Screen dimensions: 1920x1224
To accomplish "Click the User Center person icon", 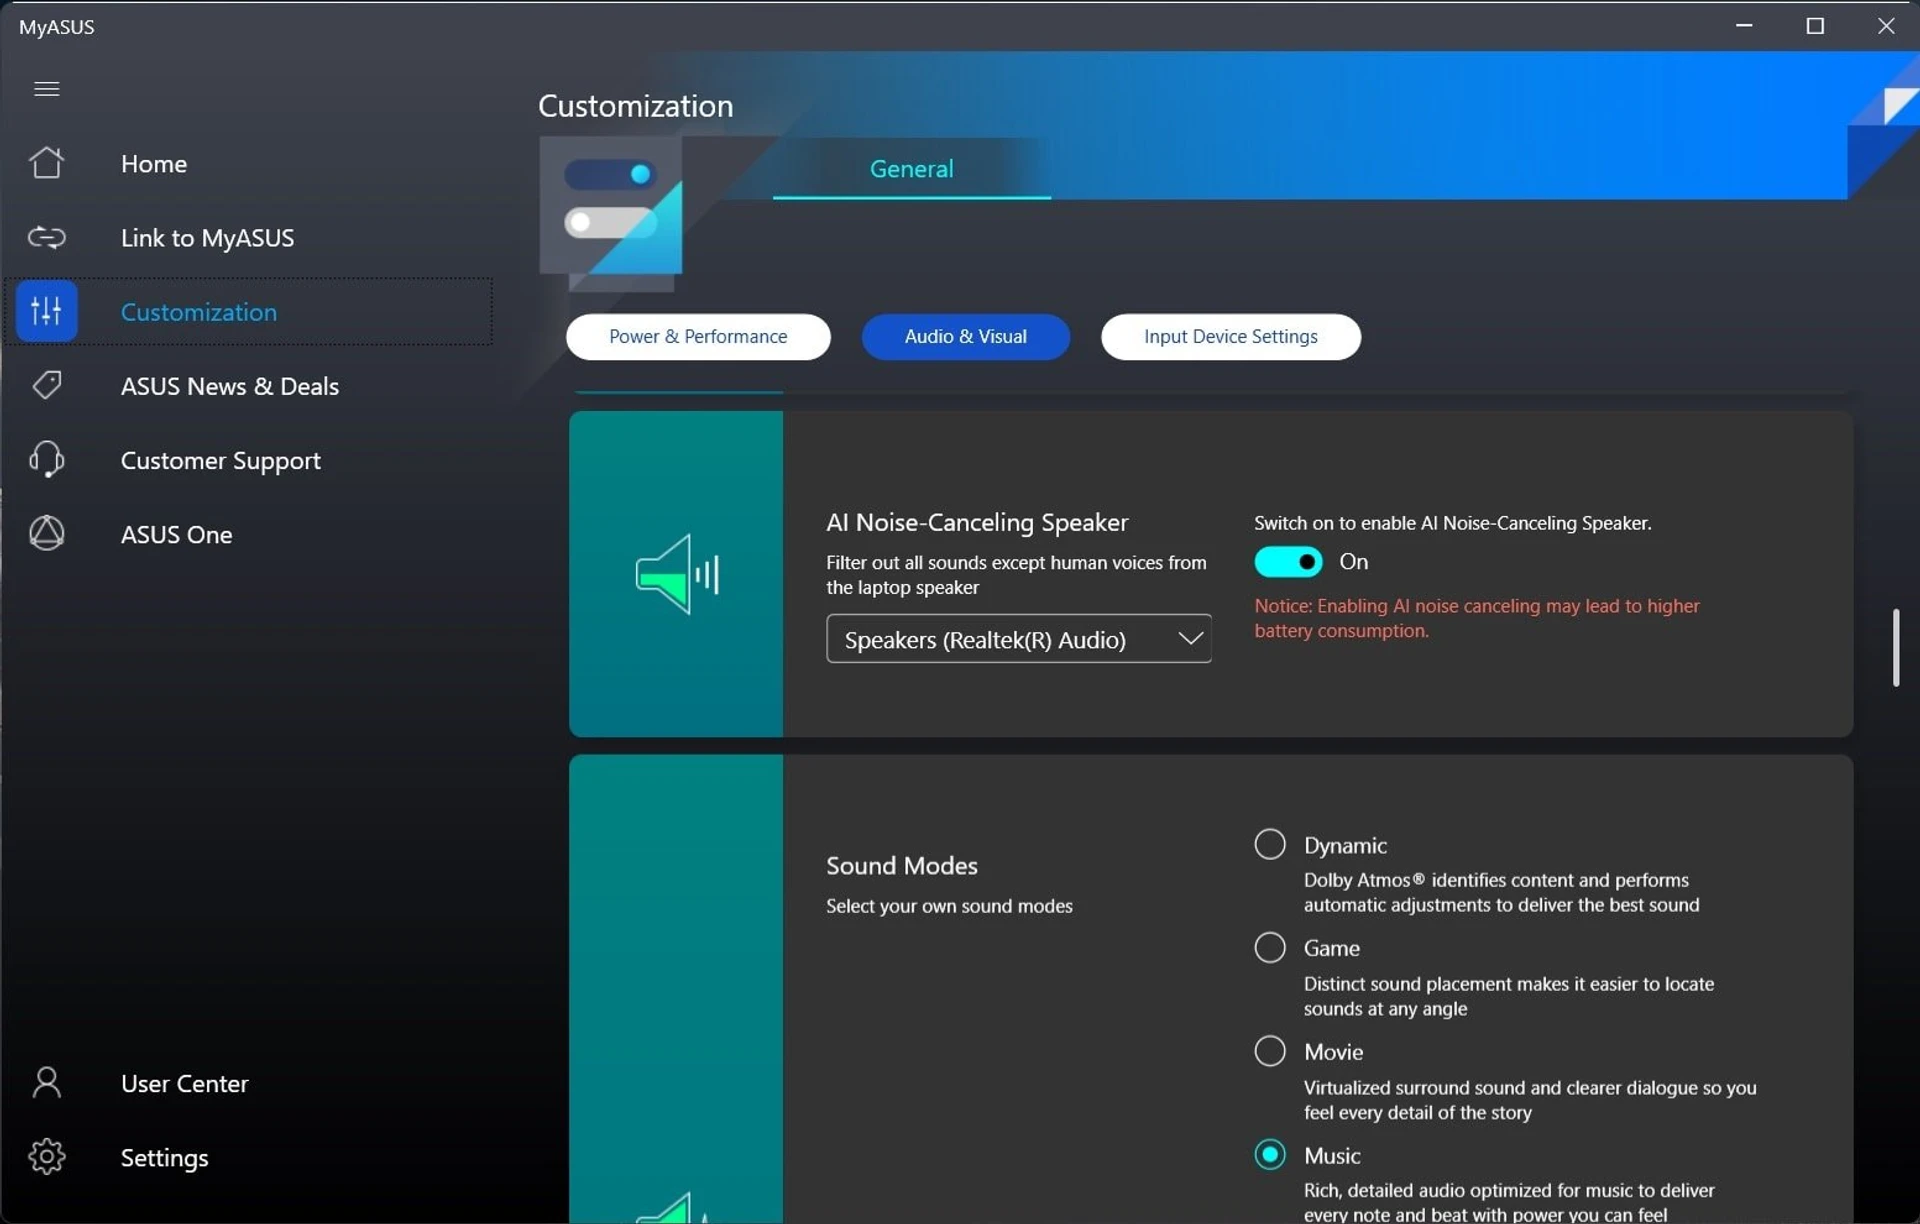I will tap(46, 1082).
